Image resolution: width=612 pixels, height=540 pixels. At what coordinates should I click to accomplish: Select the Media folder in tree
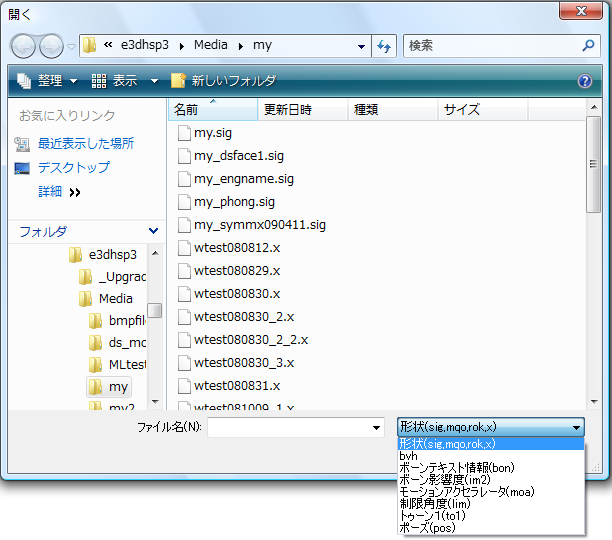(116, 299)
